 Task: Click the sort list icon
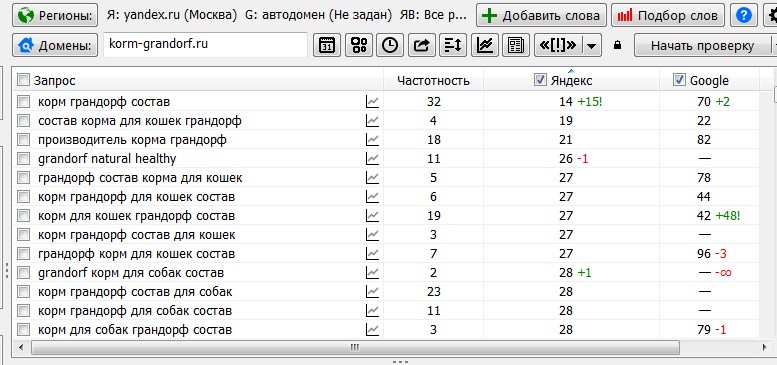(x=453, y=46)
